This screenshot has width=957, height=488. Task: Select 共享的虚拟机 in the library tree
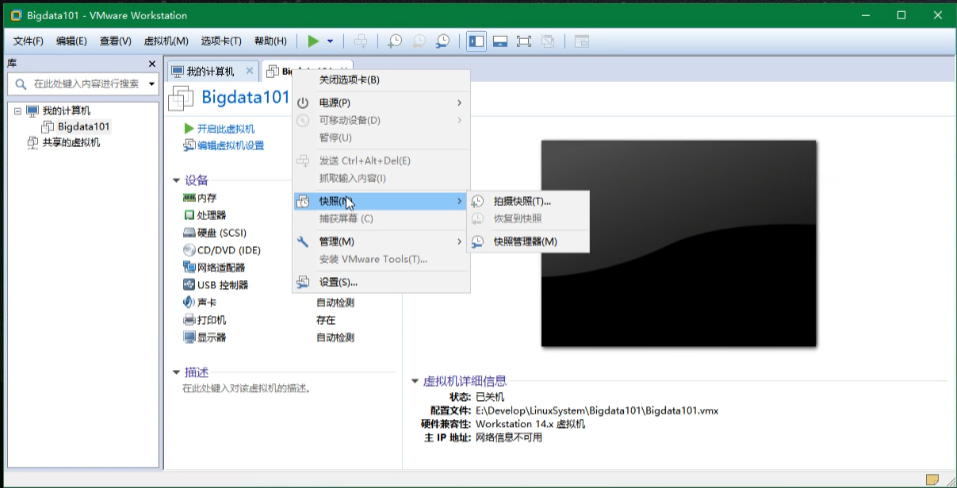click(x=71, y=143)
